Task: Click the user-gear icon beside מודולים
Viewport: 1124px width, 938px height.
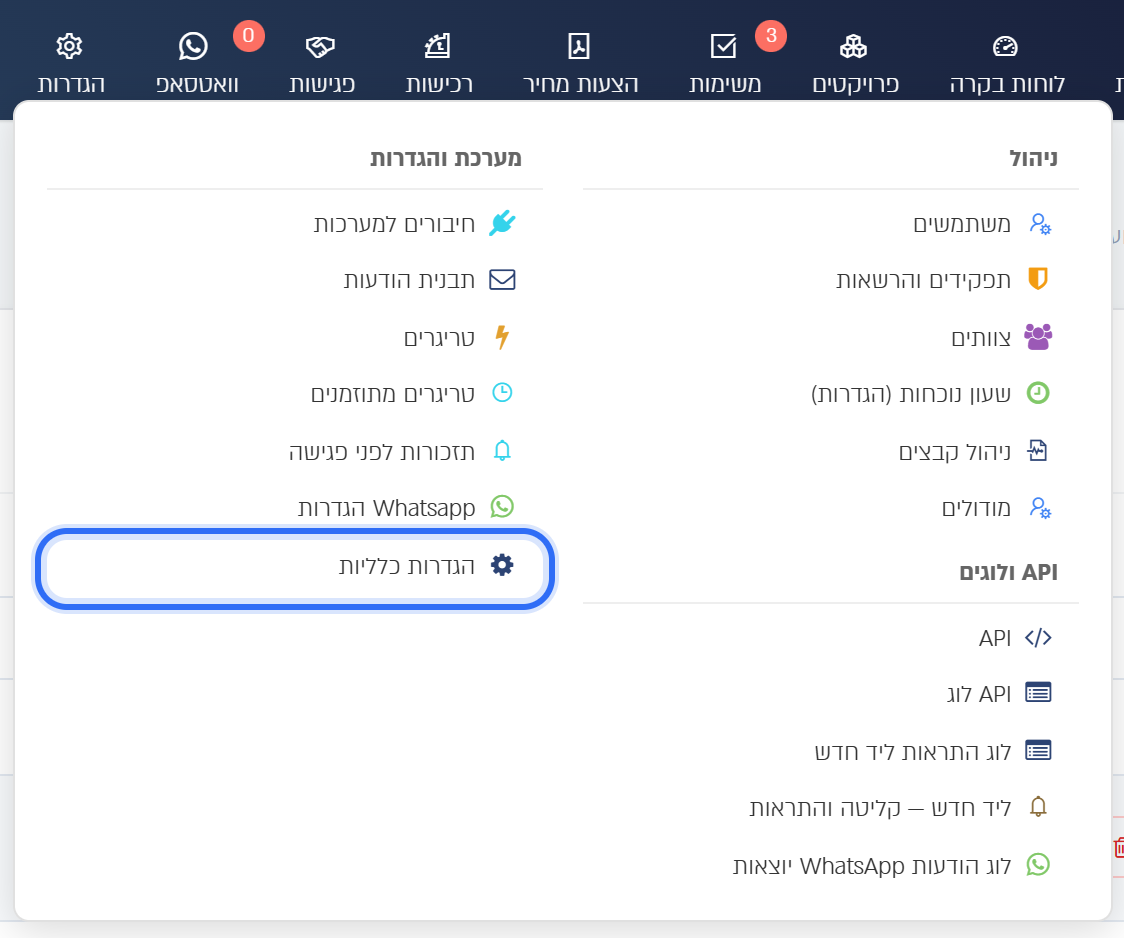Action: tap(1039, 508)
